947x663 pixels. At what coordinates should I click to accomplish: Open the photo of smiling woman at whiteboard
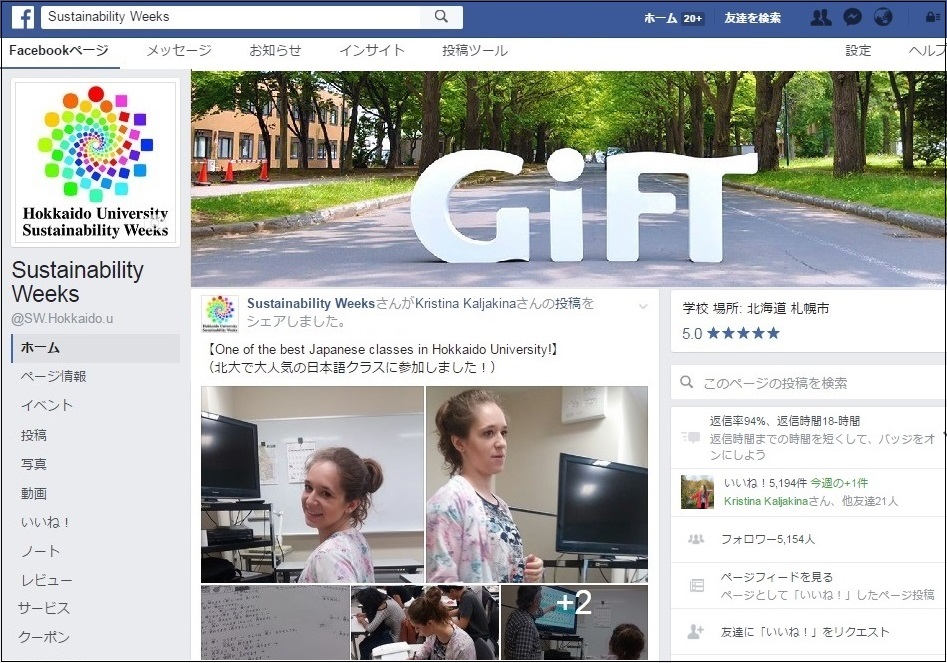312,484
